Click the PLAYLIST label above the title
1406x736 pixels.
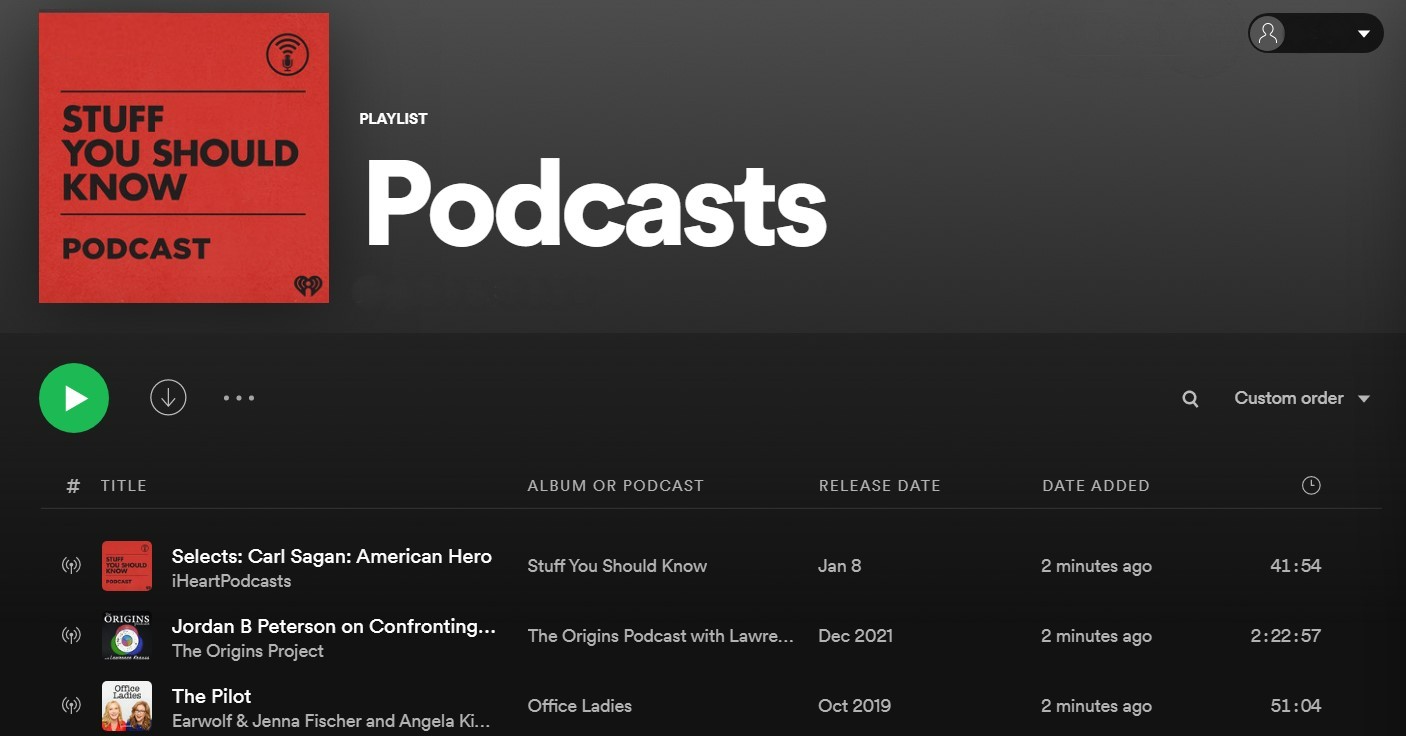pyautogui.click(x=393, y=119)
